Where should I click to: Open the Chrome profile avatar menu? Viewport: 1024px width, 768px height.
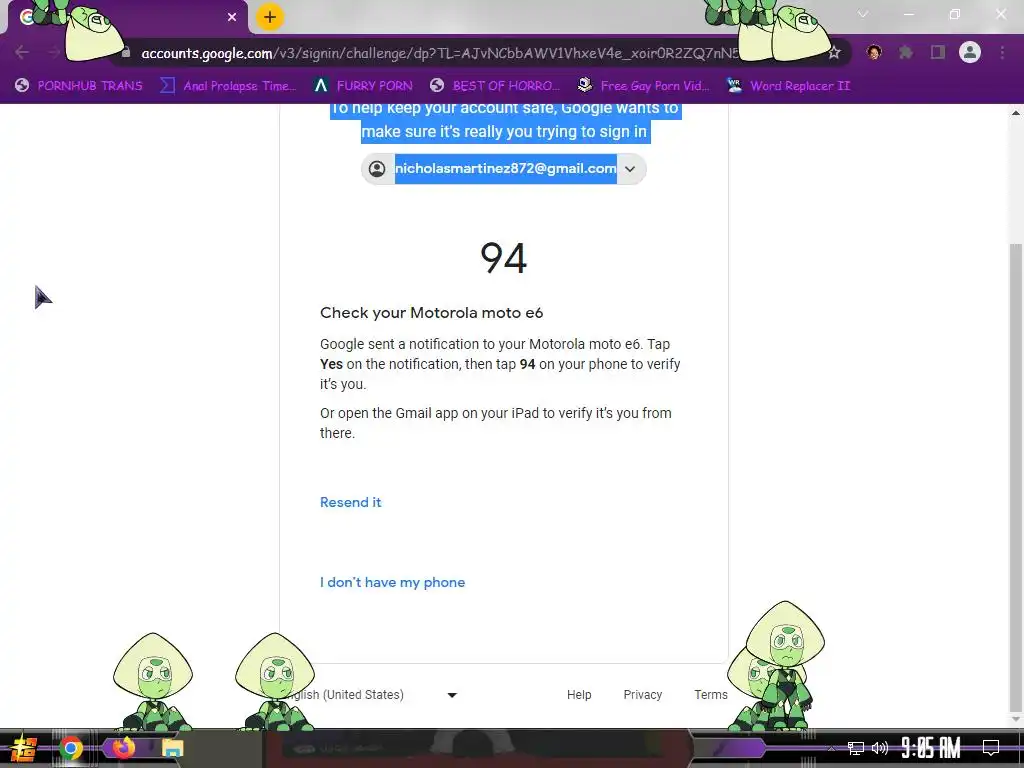coord(970,52)
